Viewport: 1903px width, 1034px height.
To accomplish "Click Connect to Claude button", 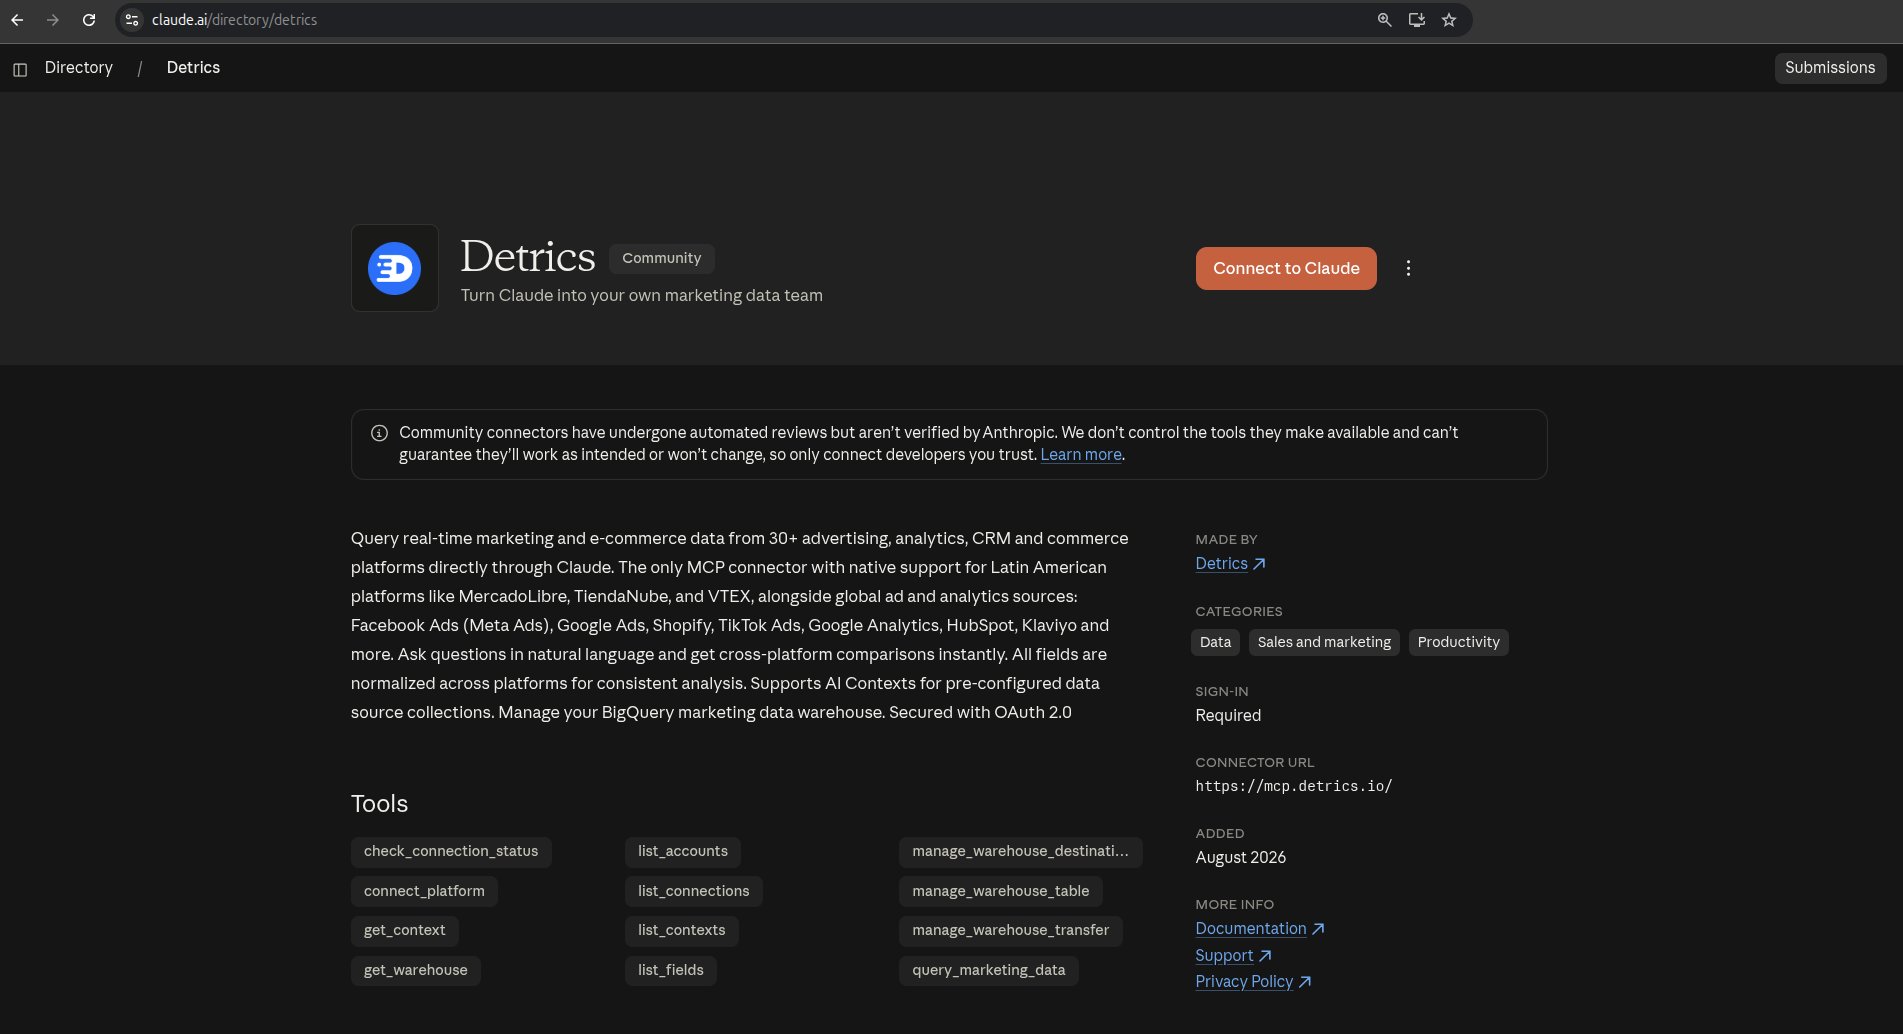I will 1286,268.
